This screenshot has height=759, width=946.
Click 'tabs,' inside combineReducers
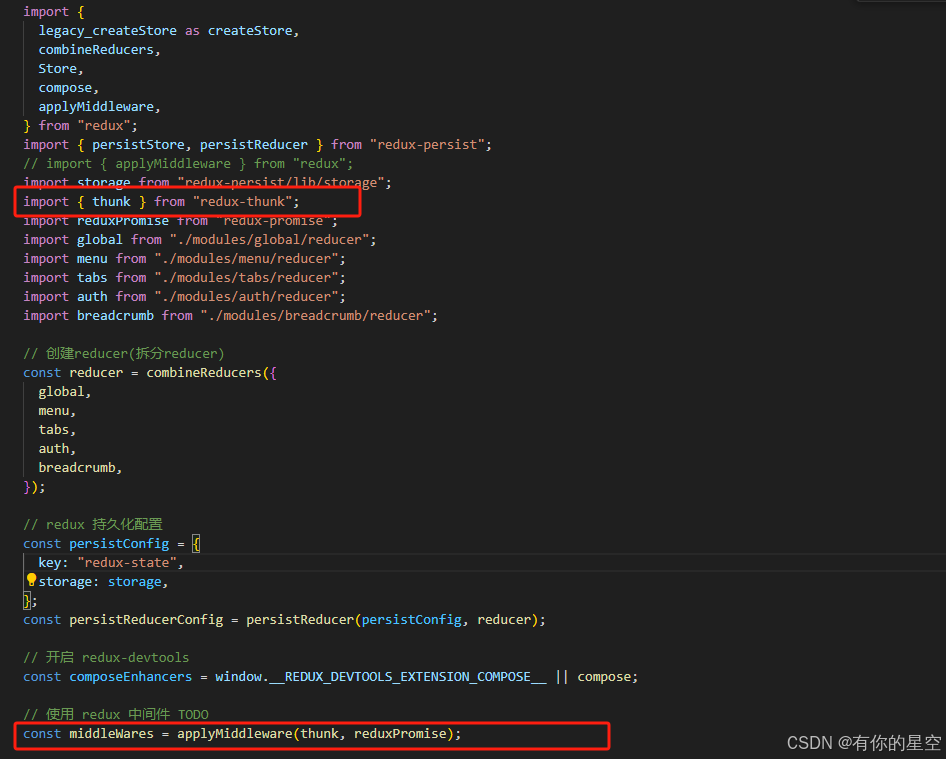tap(57, 430)
